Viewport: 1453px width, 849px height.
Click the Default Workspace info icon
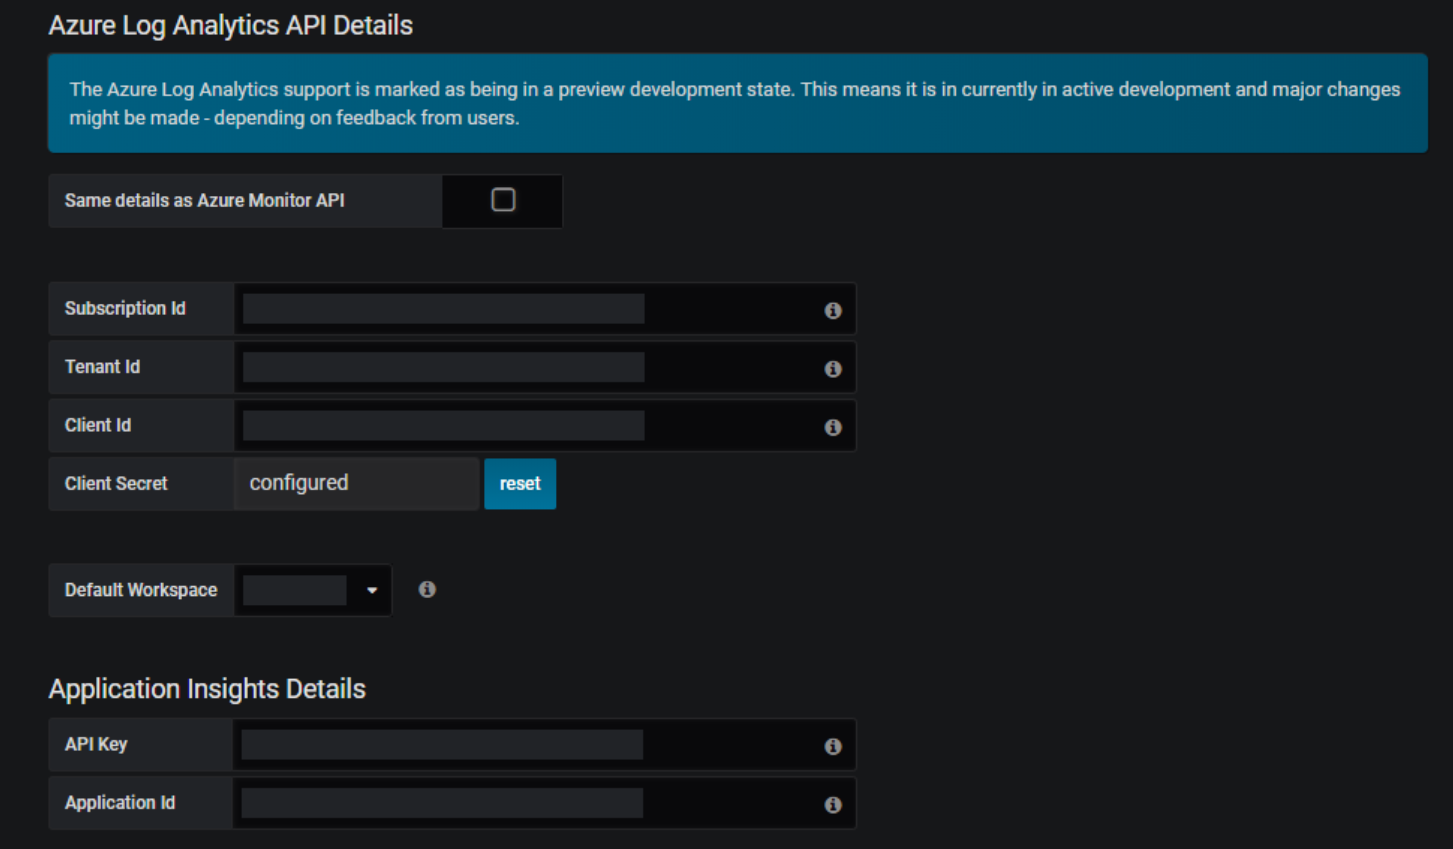coord(427,589)
